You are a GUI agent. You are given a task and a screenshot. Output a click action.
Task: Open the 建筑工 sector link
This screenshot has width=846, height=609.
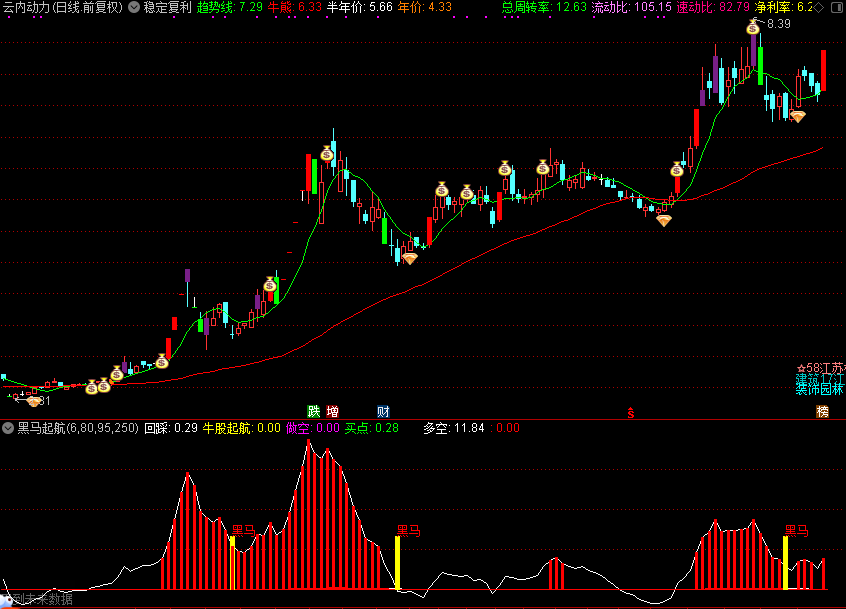click(820, 379)
